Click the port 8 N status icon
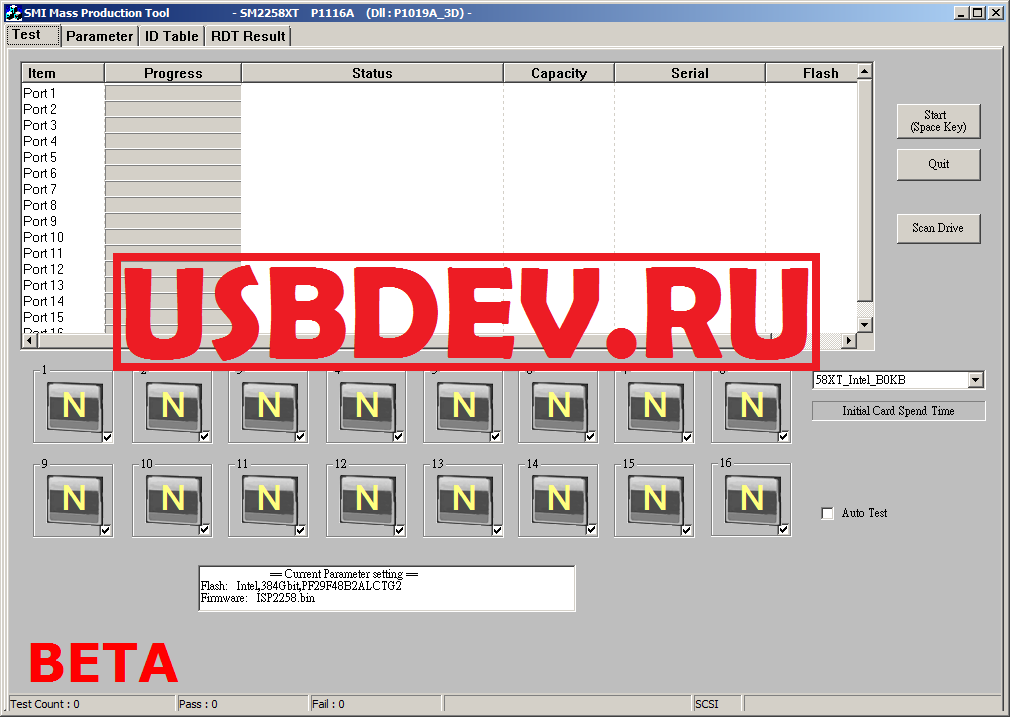Screen dimensions: 1010x717 pyautogui.click(x=752, y=406)
